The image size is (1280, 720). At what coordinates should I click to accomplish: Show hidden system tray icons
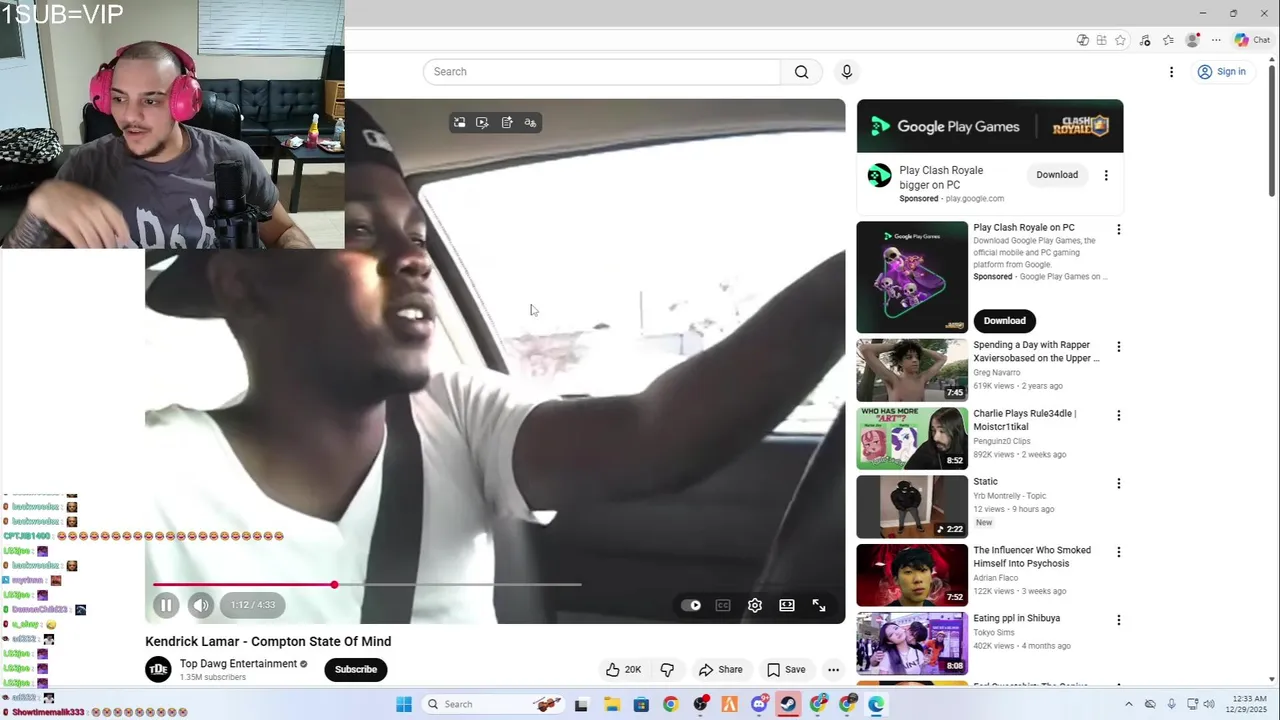[x=1129, y=704]
